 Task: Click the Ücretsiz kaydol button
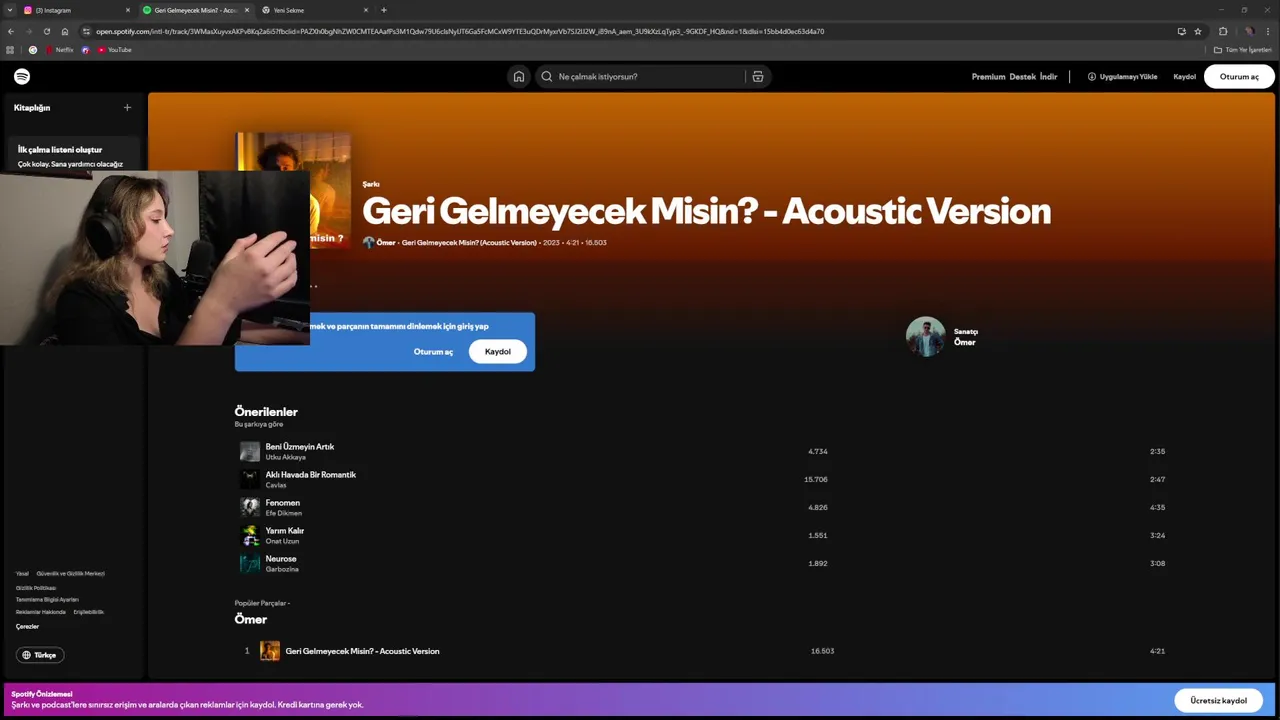click(1219, 700)
